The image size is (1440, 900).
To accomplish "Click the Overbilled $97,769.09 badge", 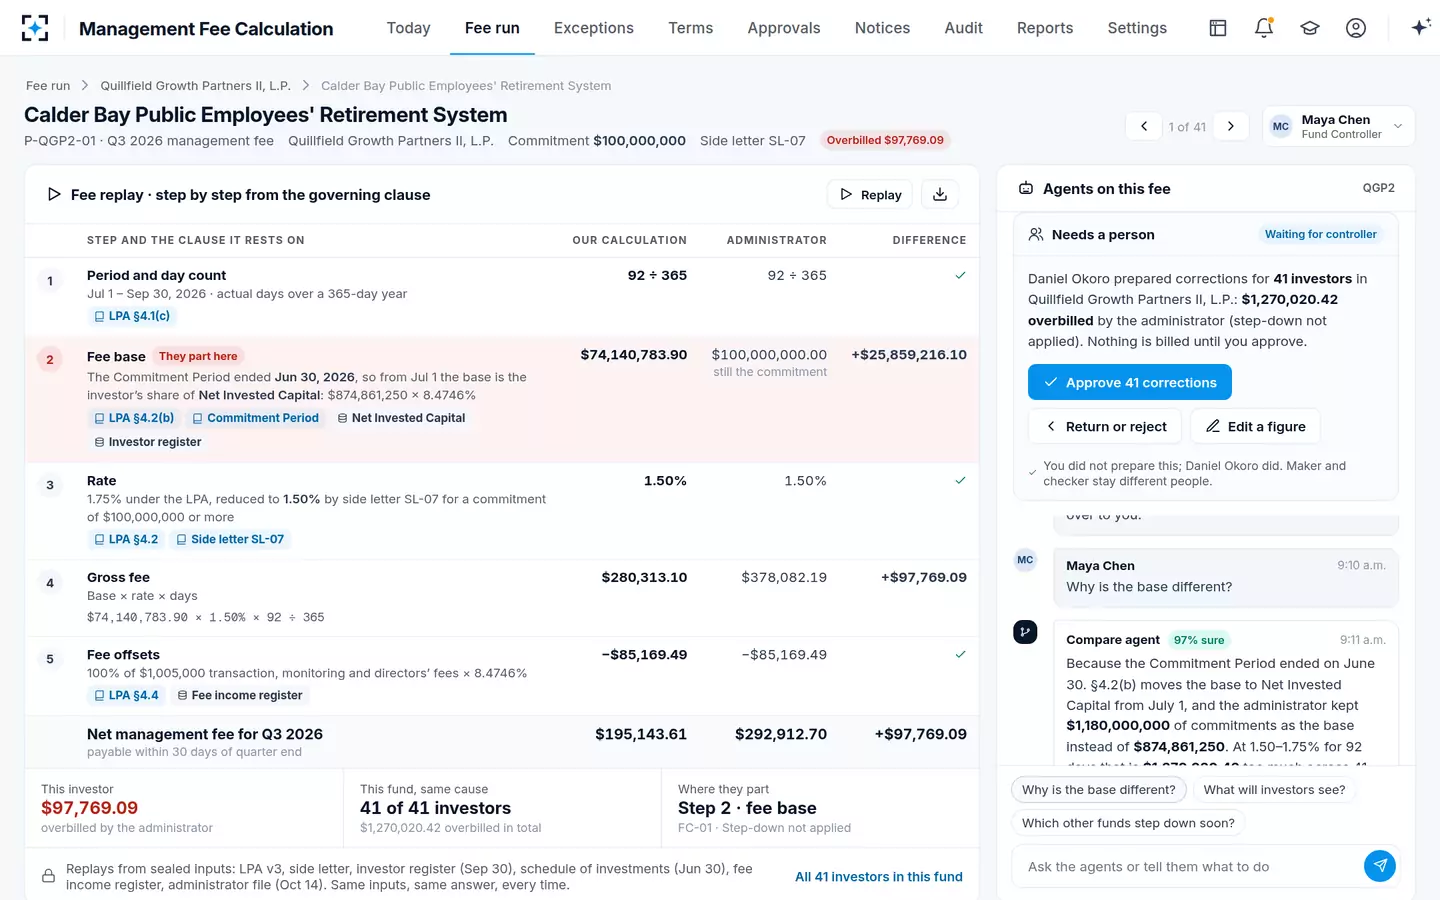I will tap(885, 140).
